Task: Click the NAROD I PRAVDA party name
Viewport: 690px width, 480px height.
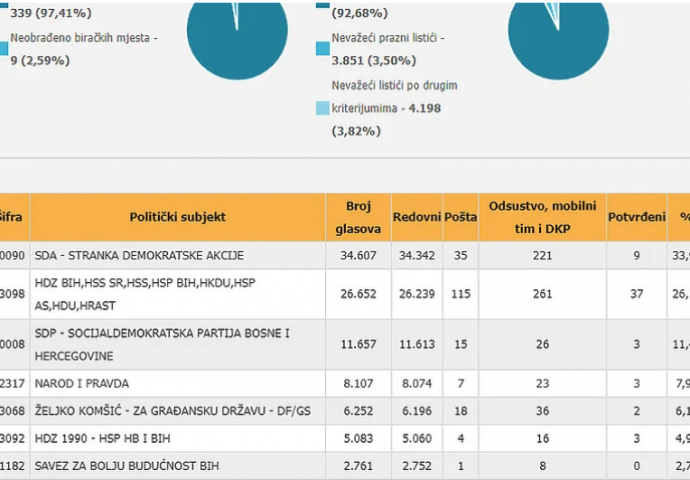Action: (x=82, y=383)
